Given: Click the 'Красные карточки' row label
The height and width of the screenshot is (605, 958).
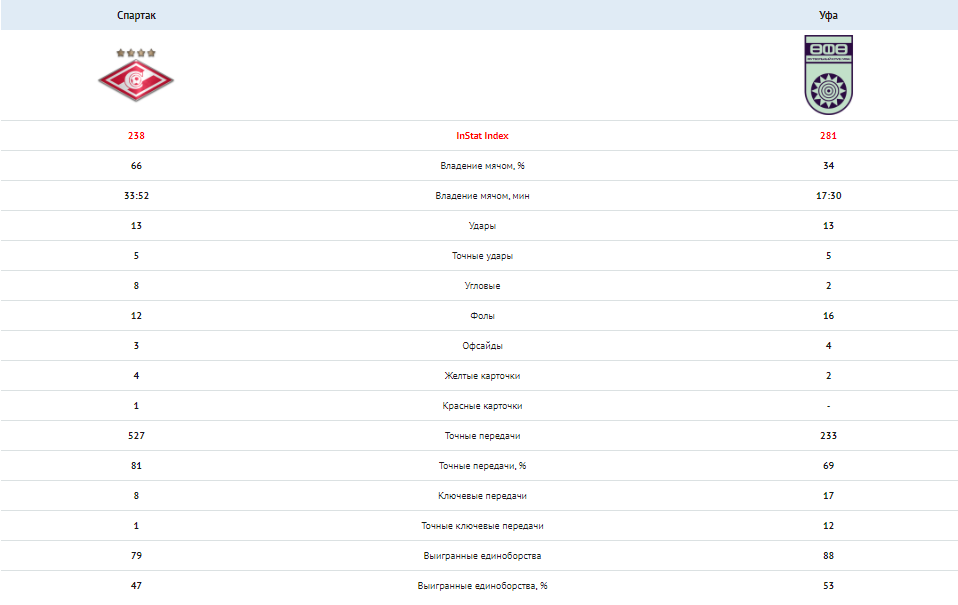Looking at the screenshot, I should pyautogui.click(x=482, y=405).
